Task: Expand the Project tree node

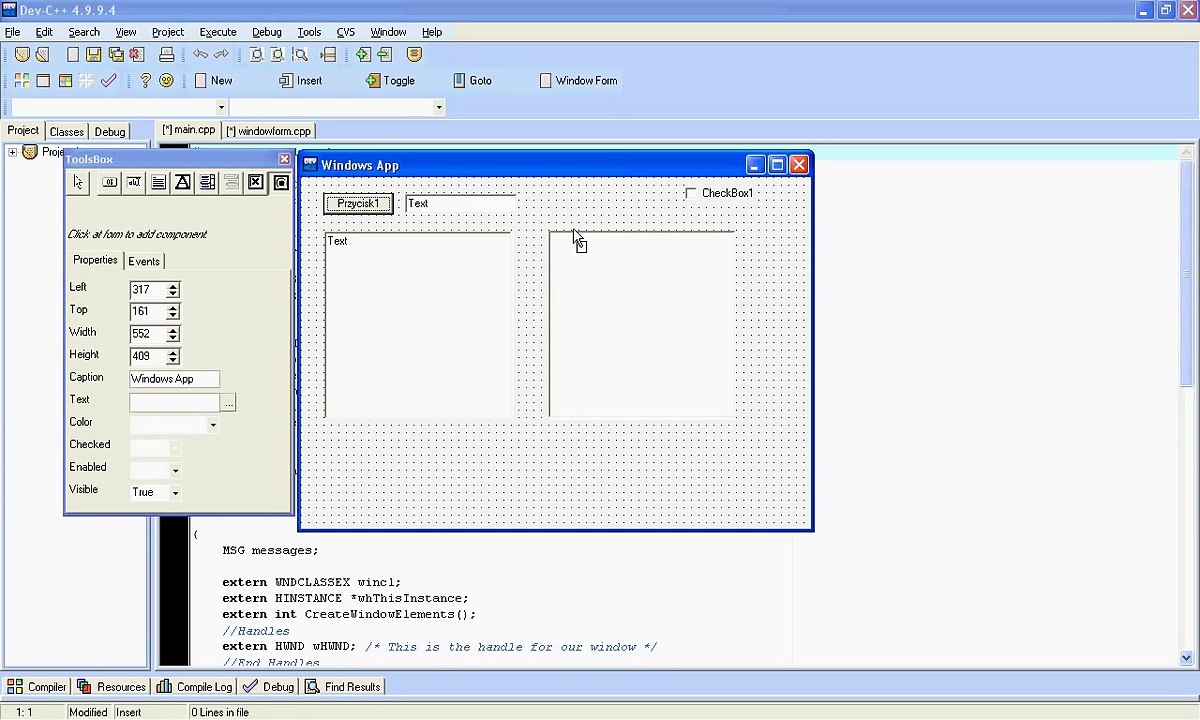Action: click(12, 152)
